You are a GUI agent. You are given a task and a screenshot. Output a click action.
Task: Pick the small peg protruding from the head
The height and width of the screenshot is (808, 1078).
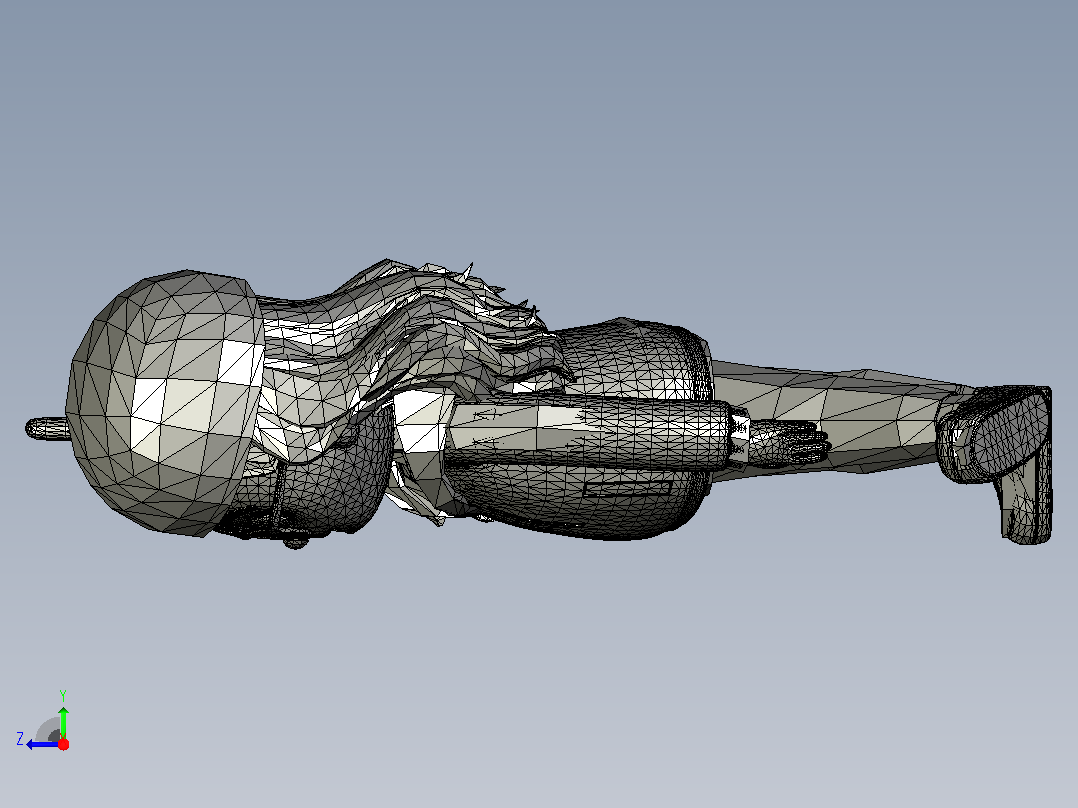tap(47, 428)
